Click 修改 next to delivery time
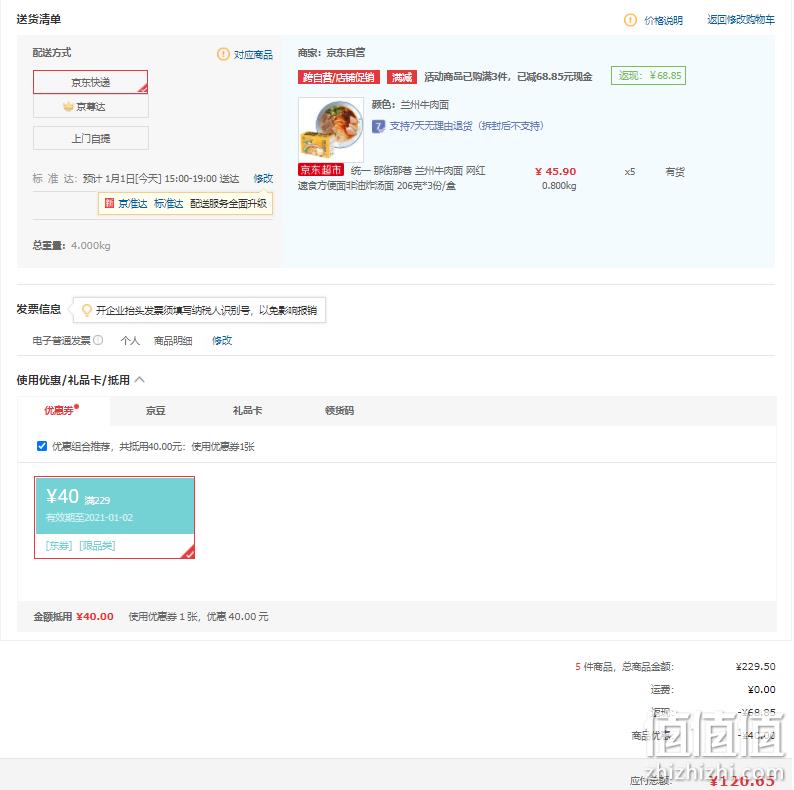Screen dimensions: 794x790 point(263,178)
